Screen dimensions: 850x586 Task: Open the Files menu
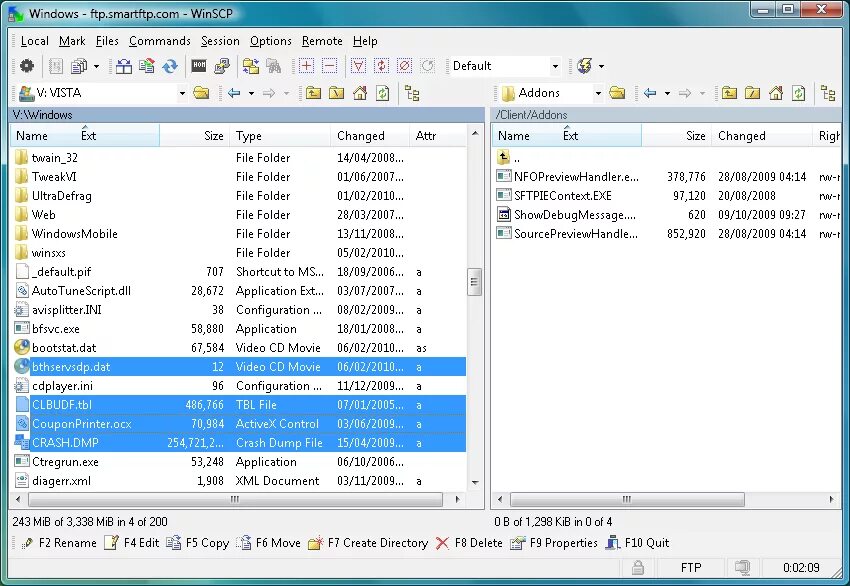107,41
